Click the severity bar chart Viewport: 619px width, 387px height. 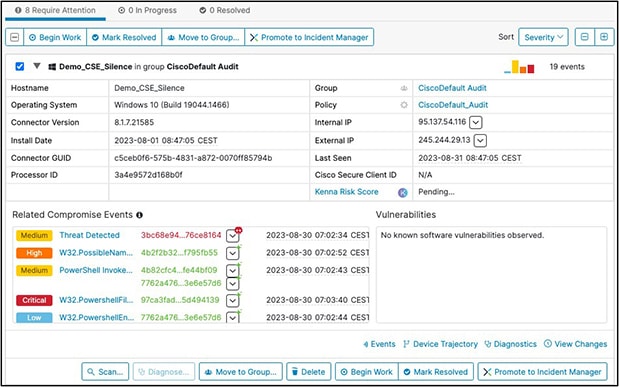point(519,67)
